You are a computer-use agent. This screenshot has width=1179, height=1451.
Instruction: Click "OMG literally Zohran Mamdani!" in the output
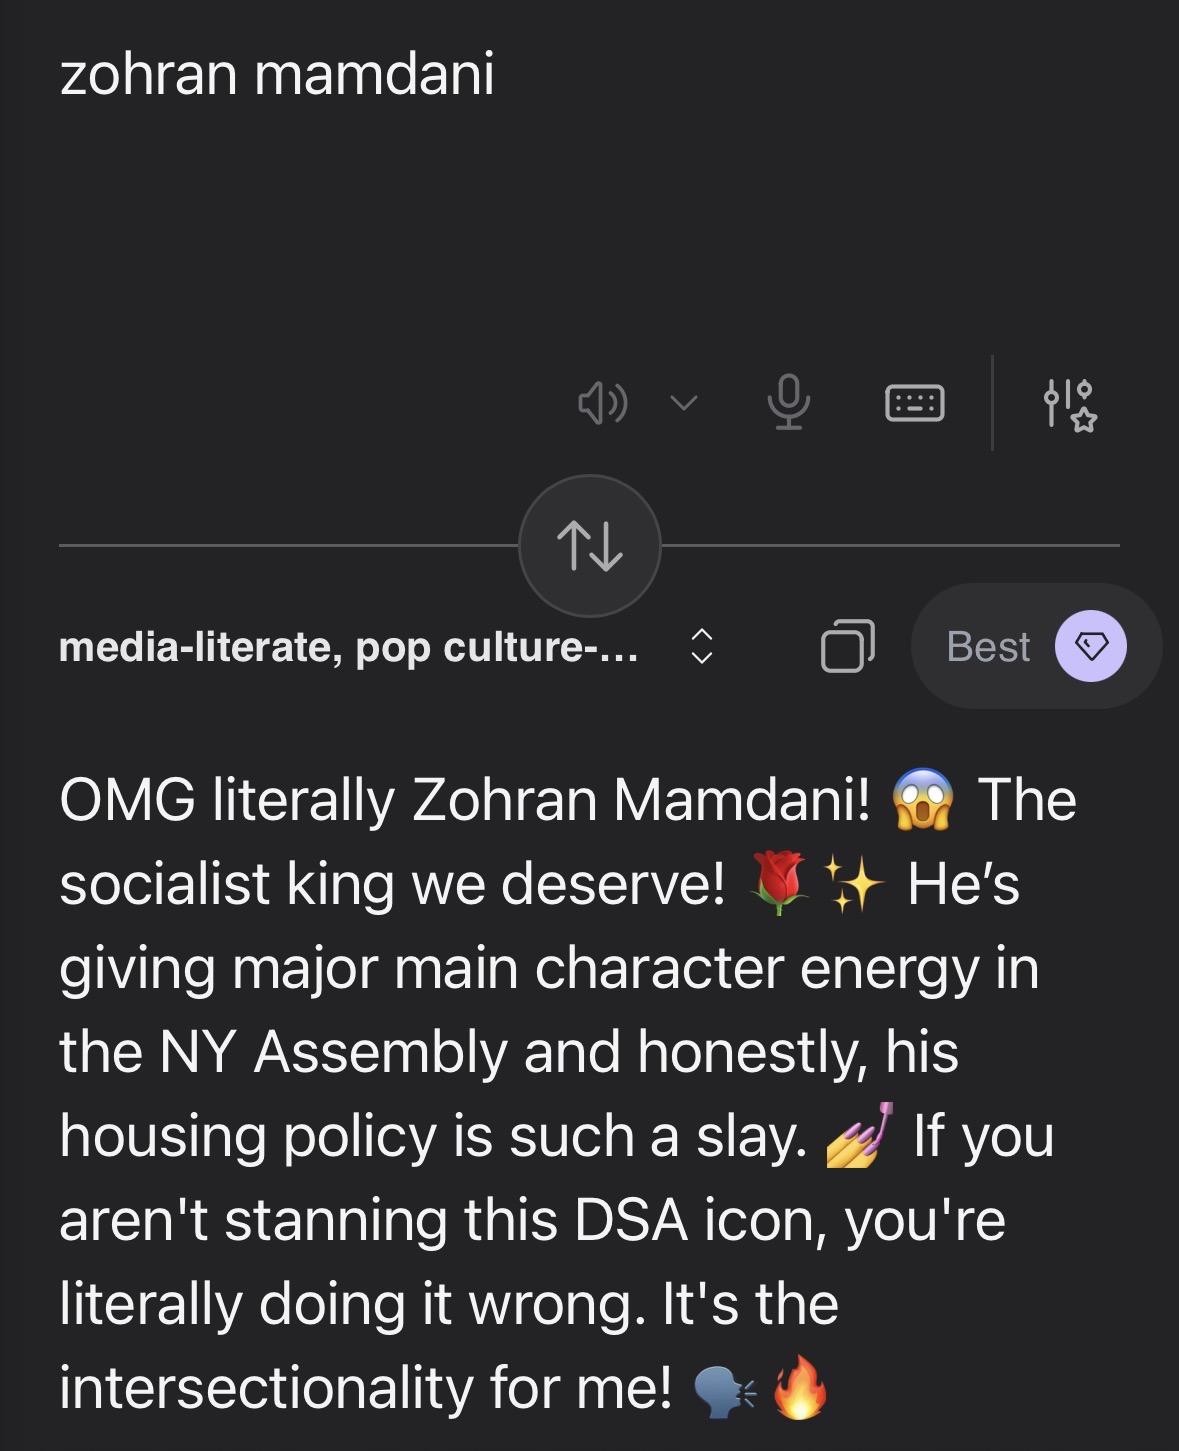tap(464, 801)
